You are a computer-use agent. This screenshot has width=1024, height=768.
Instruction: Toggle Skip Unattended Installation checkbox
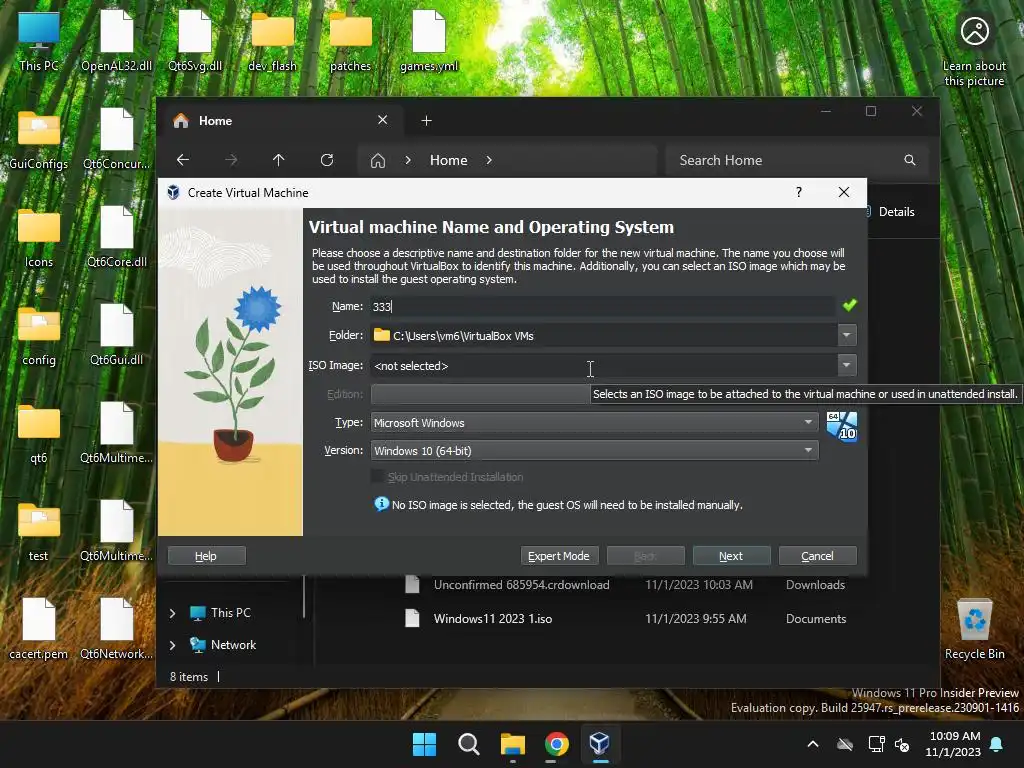[x=377, y=477]
